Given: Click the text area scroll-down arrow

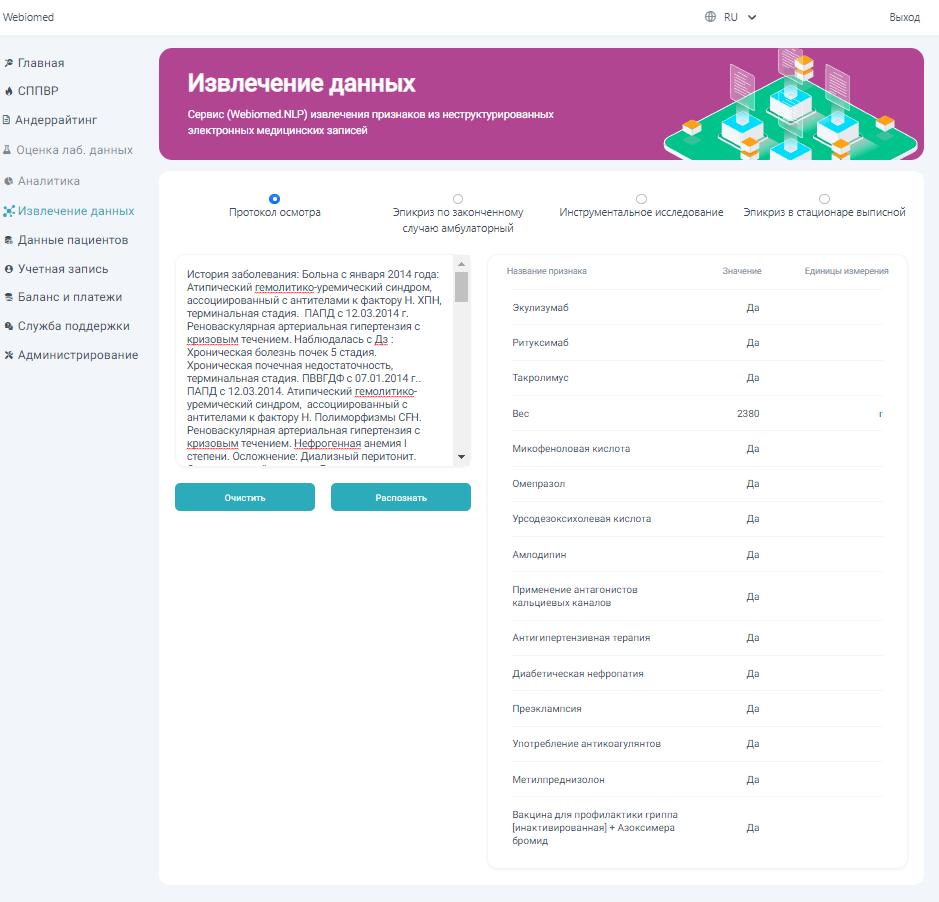Looking at the screenshot, I should [x=461, y=457].
